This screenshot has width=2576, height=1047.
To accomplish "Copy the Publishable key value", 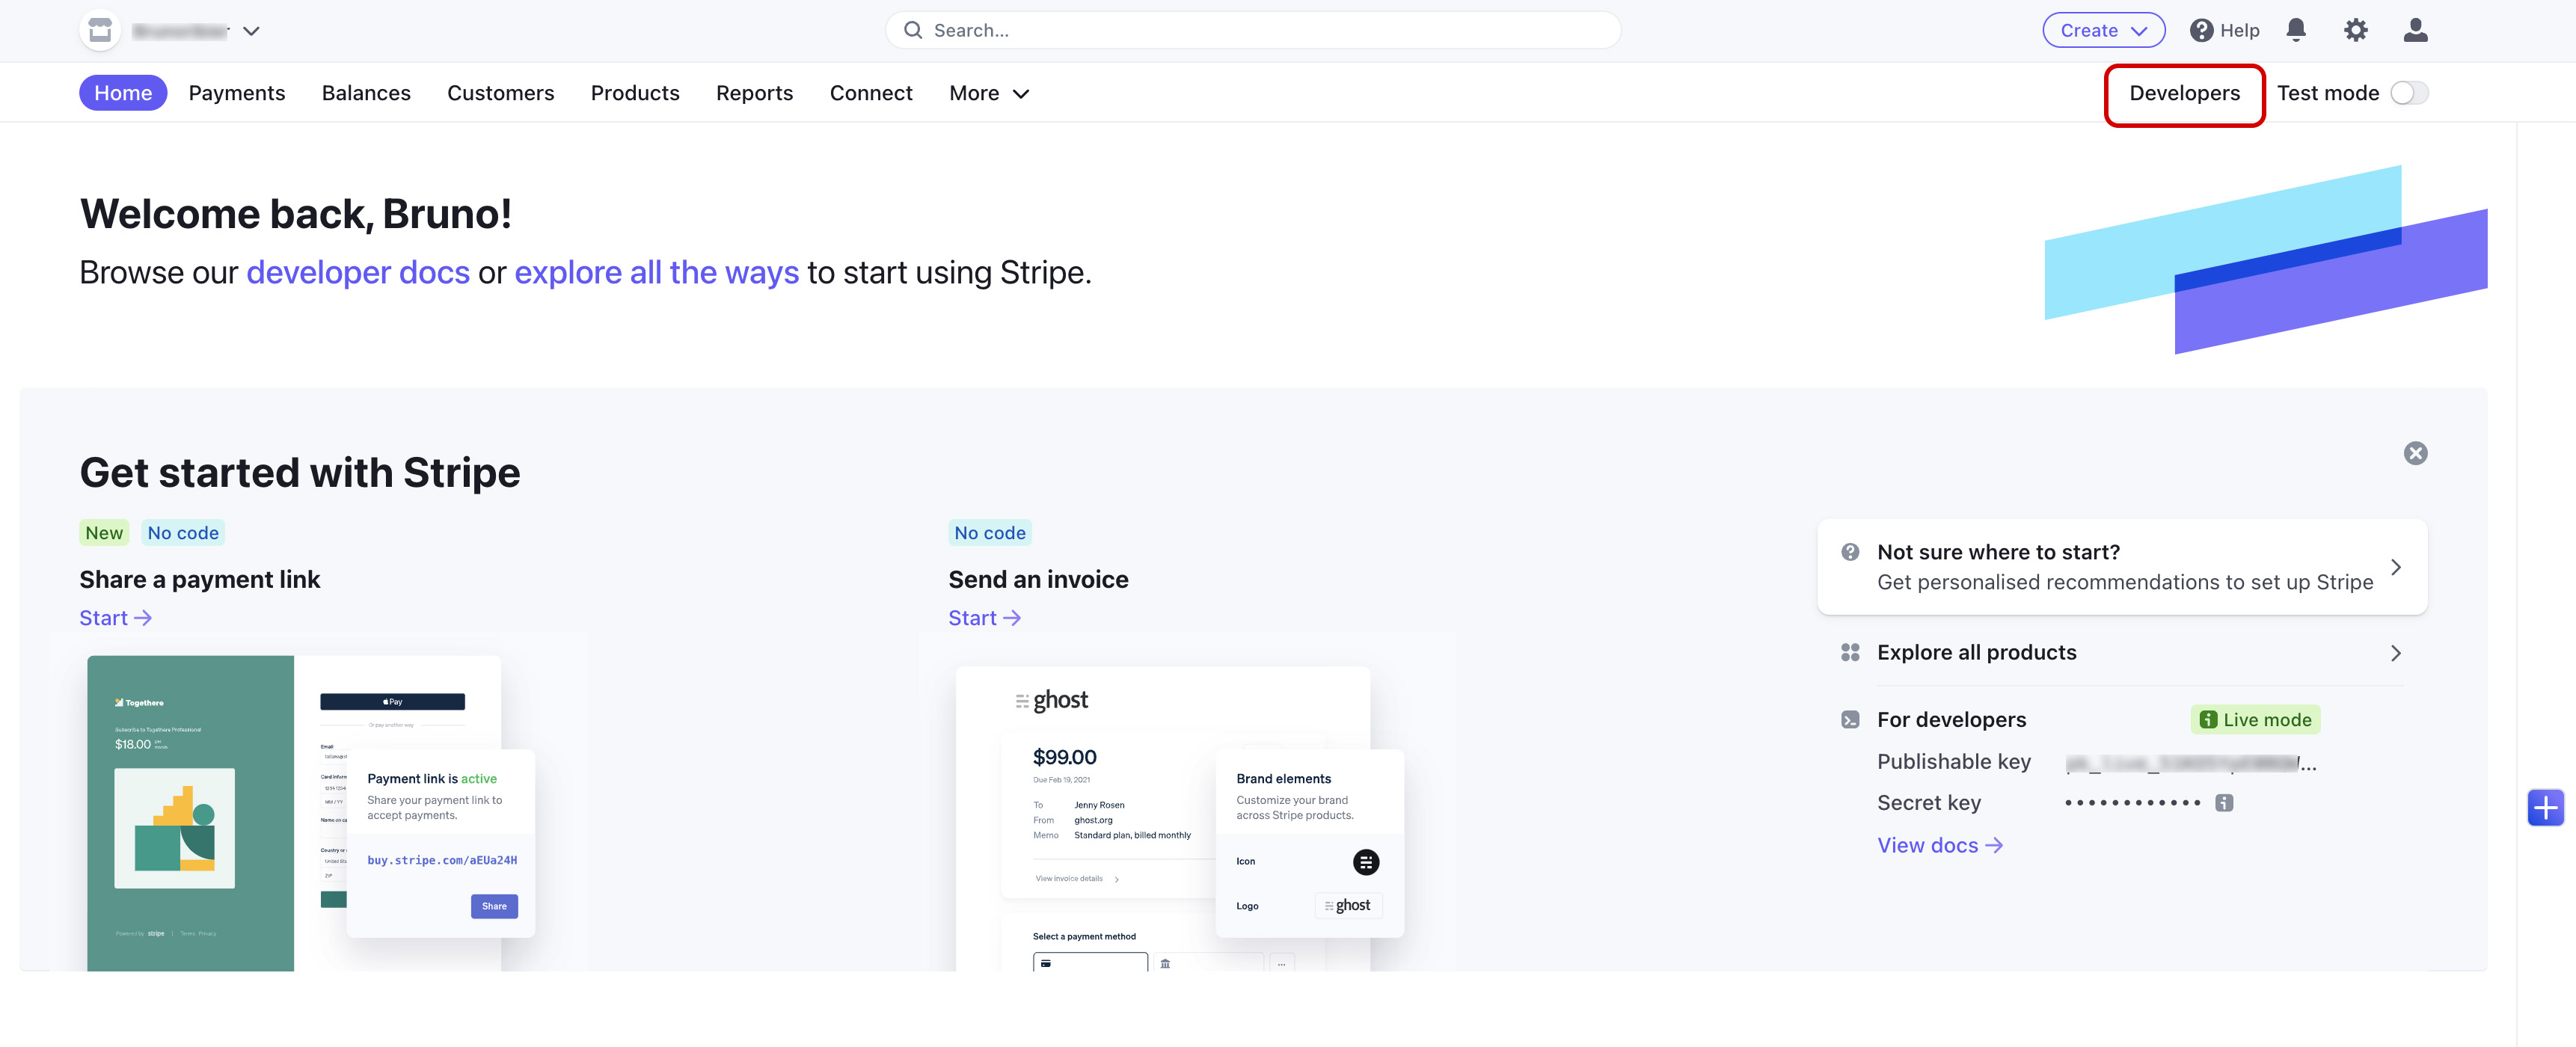I will [2190, 763].
